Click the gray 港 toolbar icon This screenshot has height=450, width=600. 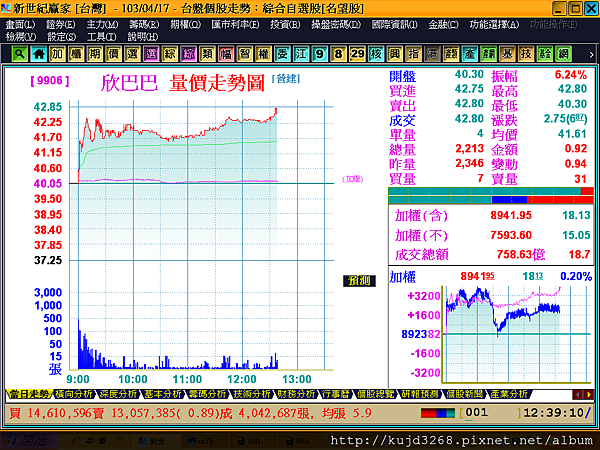(x=432, y=54)
